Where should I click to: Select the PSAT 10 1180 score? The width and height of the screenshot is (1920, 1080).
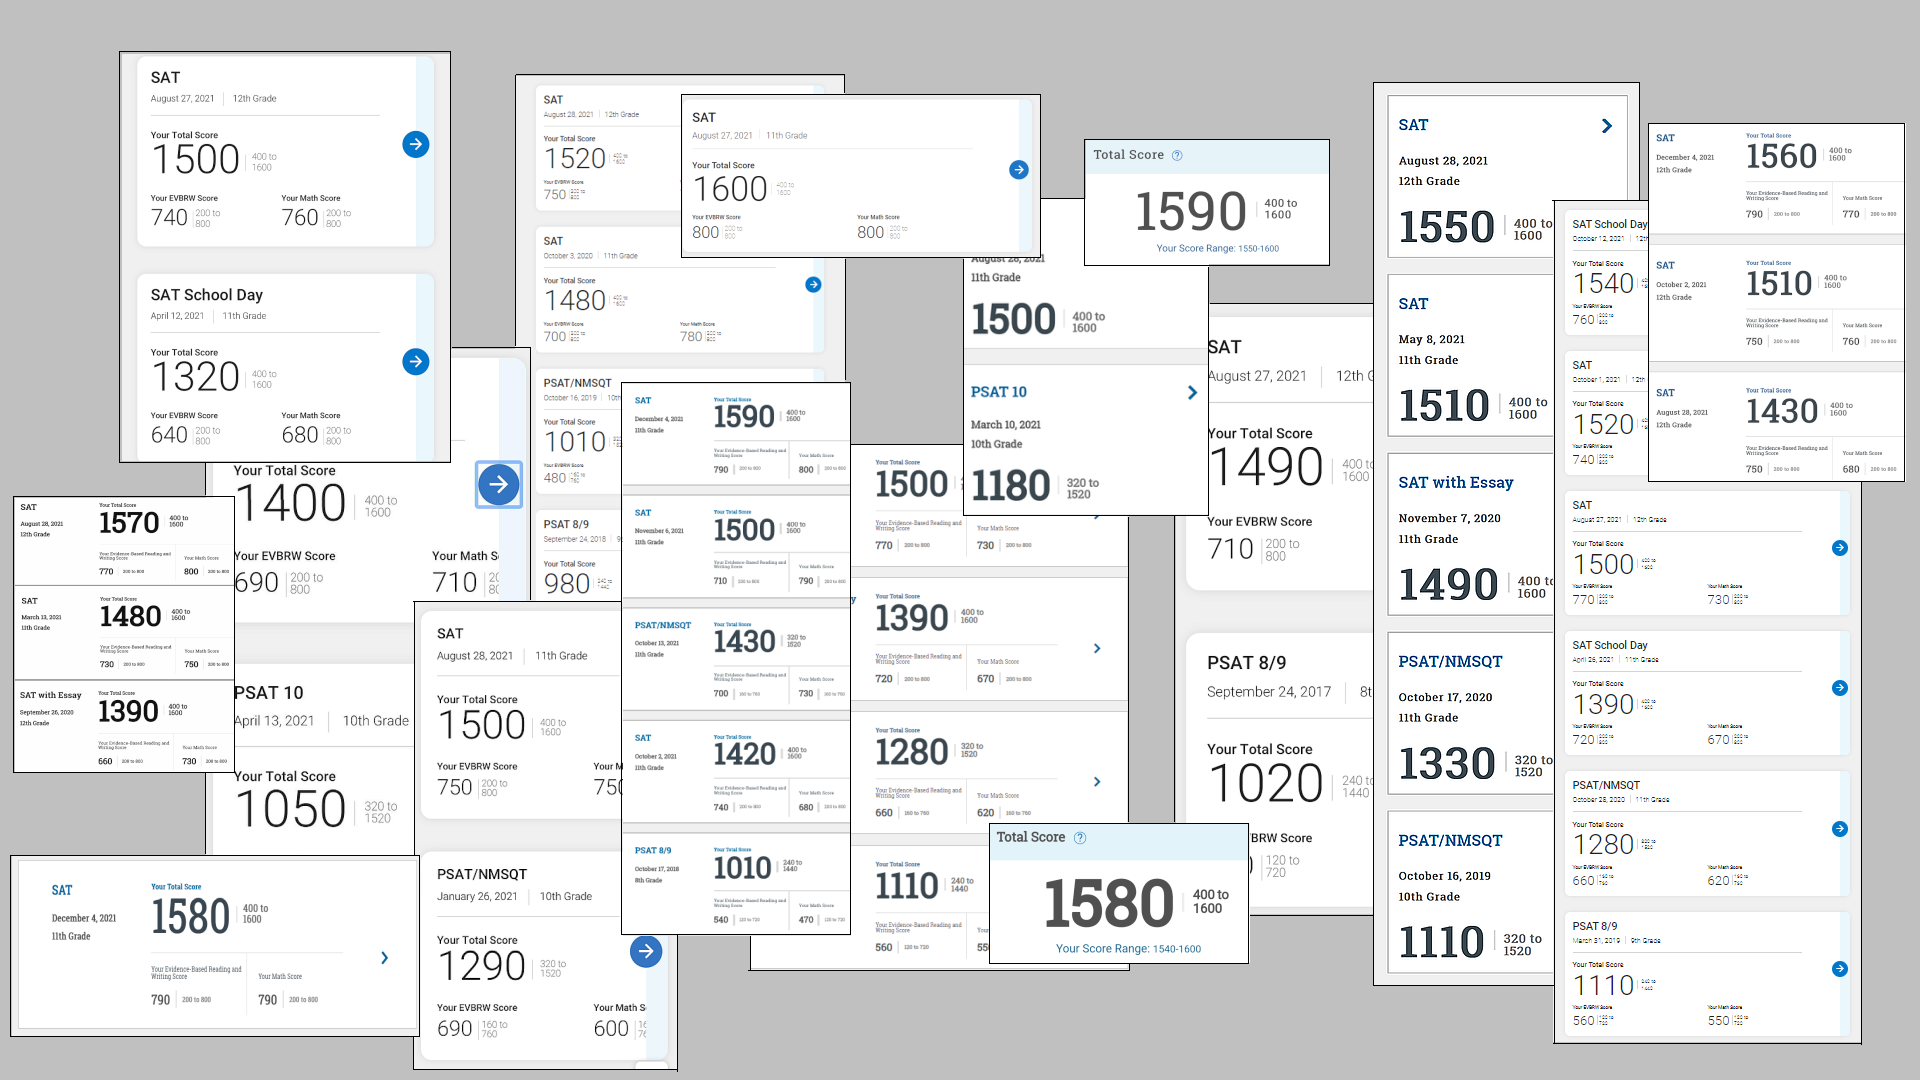[x=1011, y=487]
